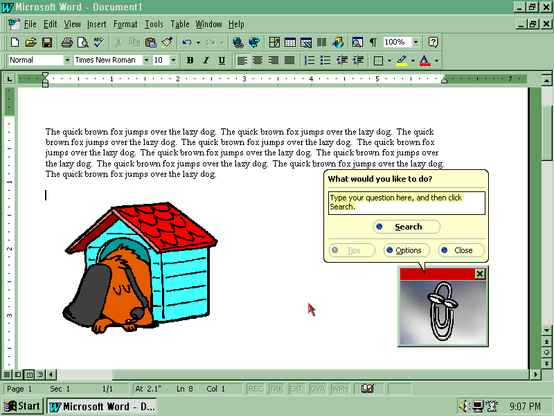Open the Borders dropdown arrow
The width and height of the screenshot is (554, 416).
[389, 60]
